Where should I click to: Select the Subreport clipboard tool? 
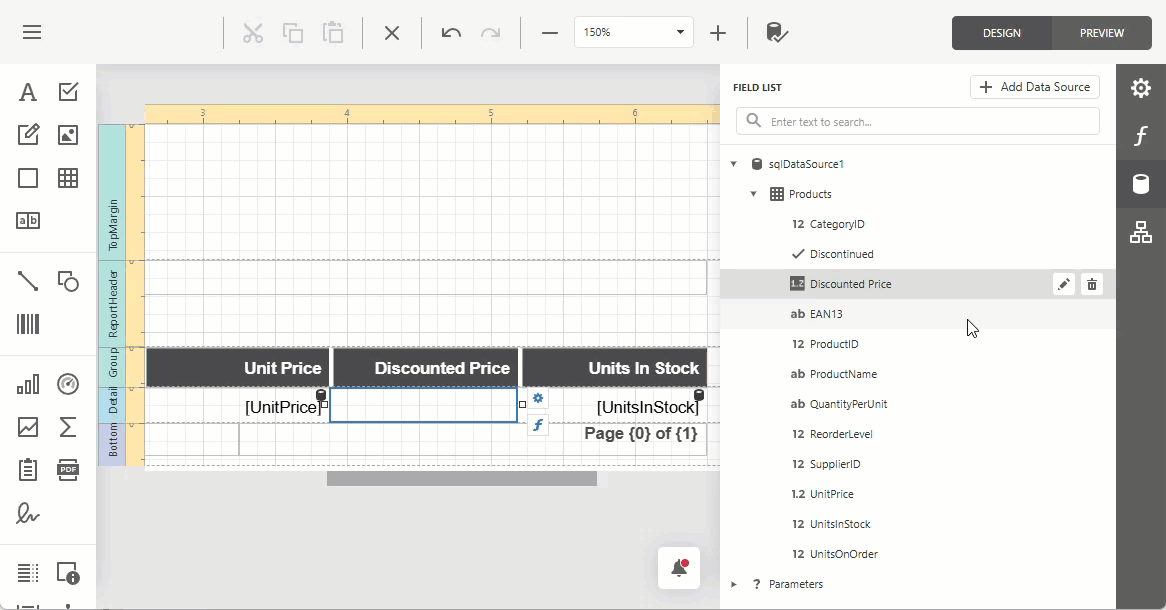tap(28, 469)
